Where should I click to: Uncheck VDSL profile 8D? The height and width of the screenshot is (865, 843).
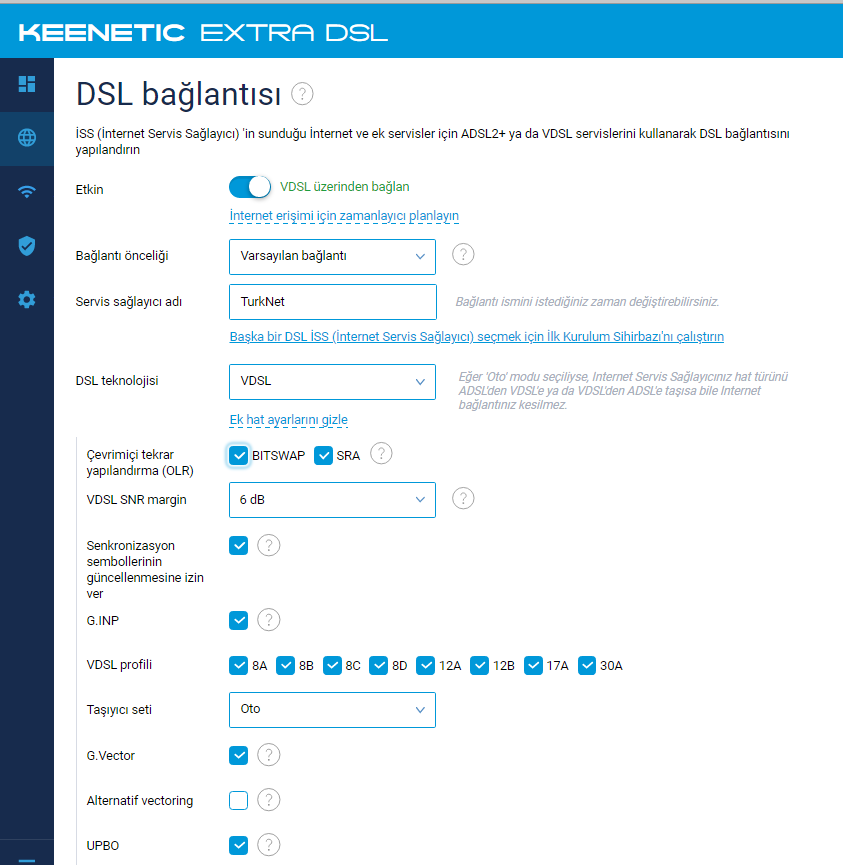pyautogui.click(x=378, y=665)
